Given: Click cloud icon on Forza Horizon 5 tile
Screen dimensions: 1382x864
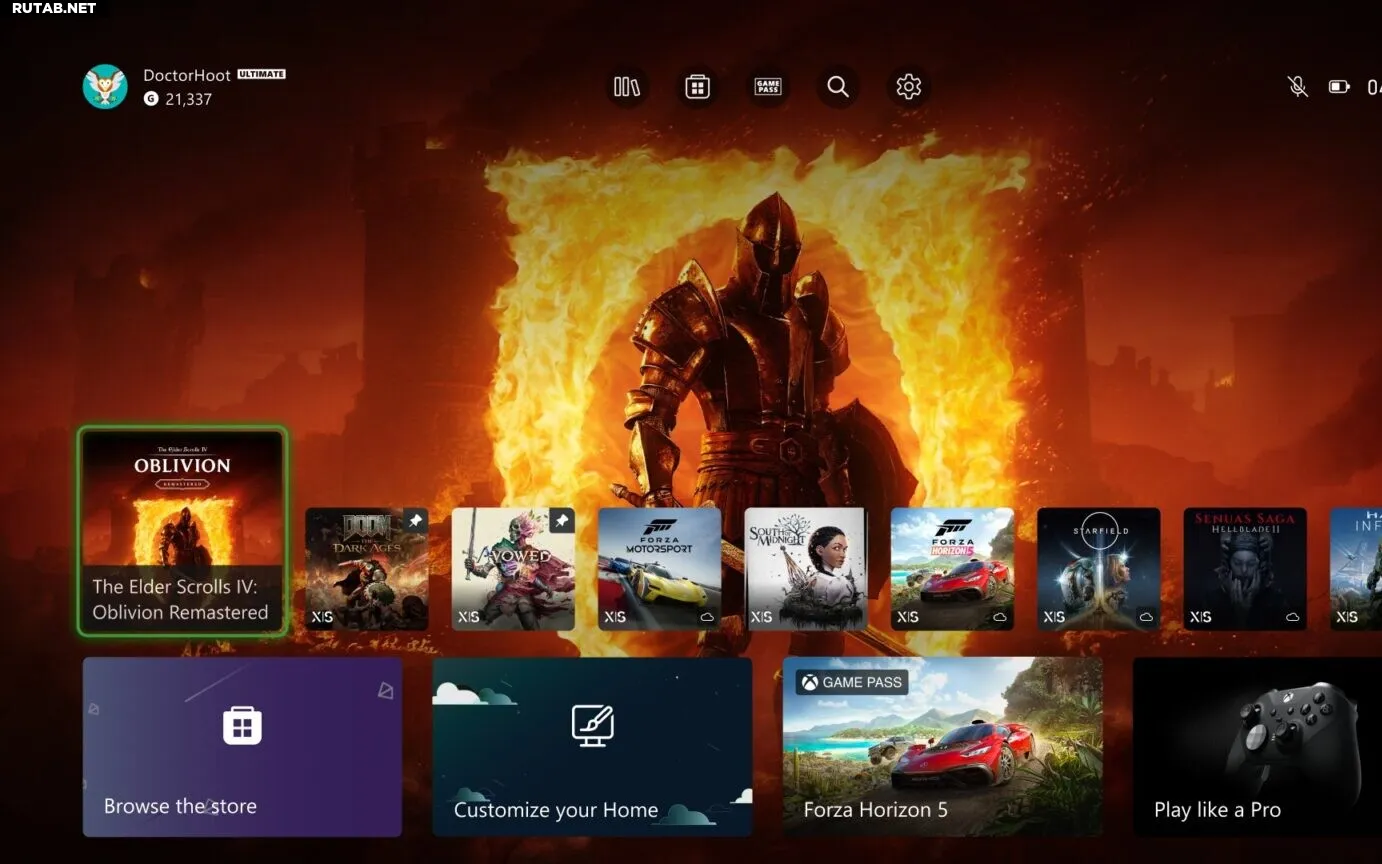Looking at the screenshot, I should click(x=1000, y=617).
